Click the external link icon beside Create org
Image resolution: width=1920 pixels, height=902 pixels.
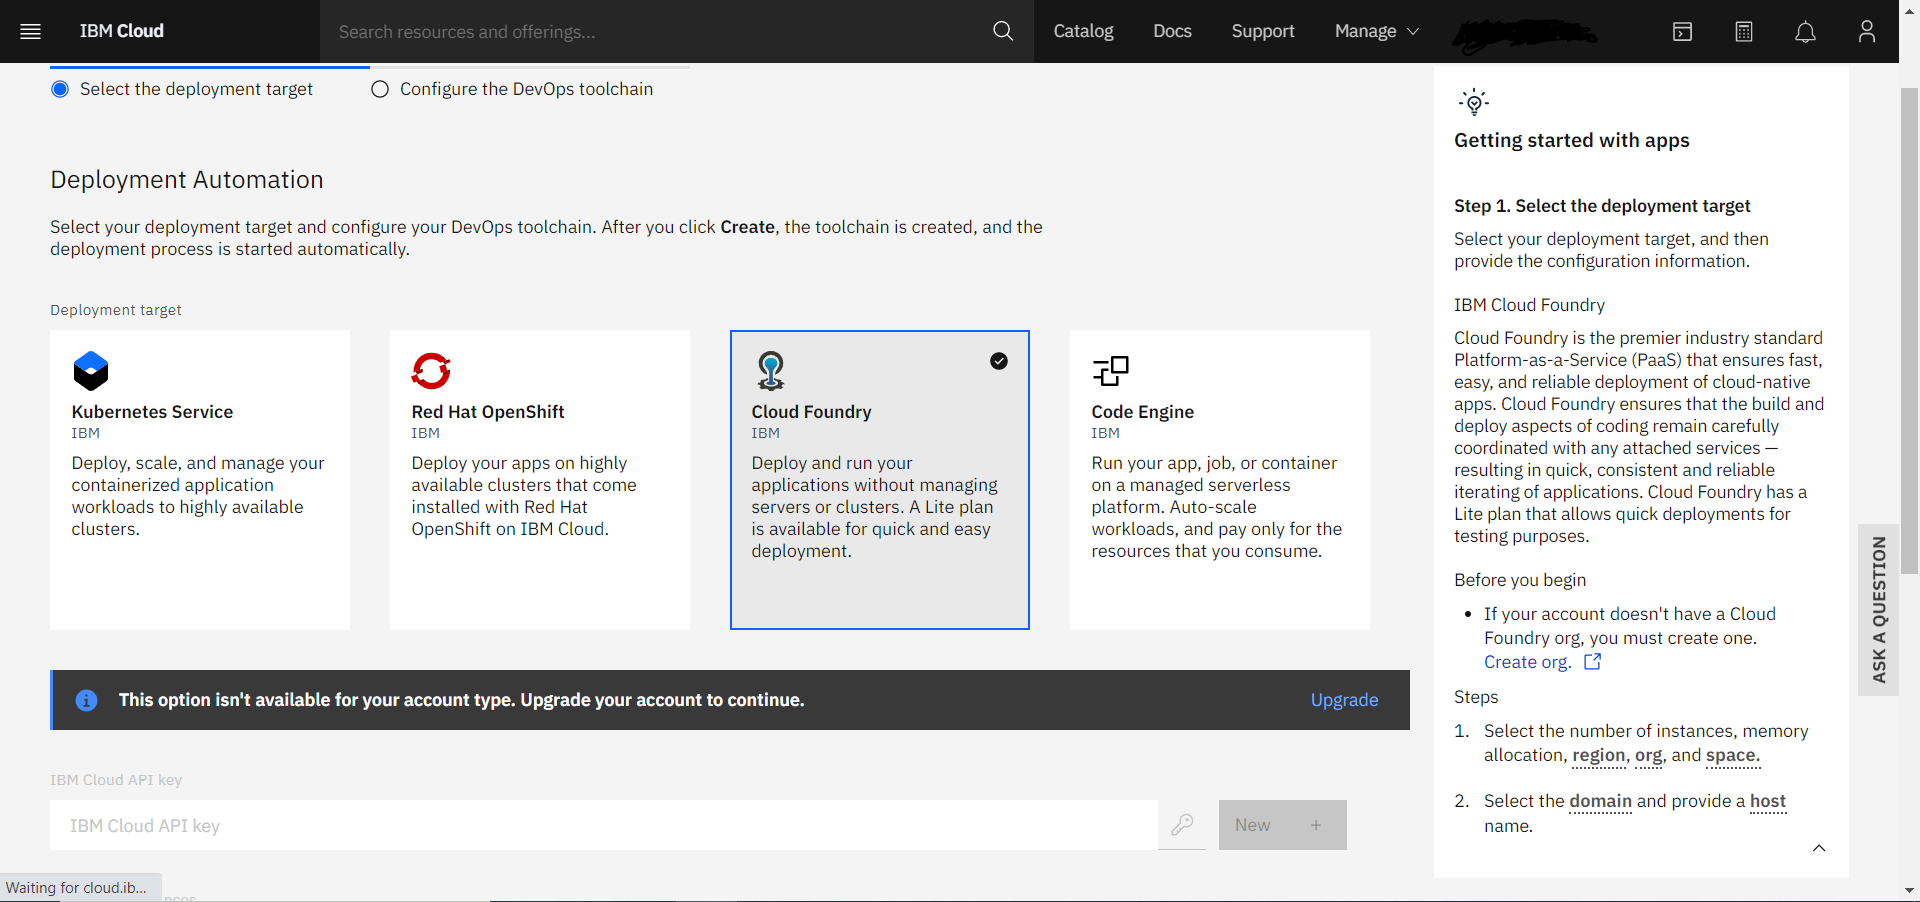click(x=1593, y=662)
